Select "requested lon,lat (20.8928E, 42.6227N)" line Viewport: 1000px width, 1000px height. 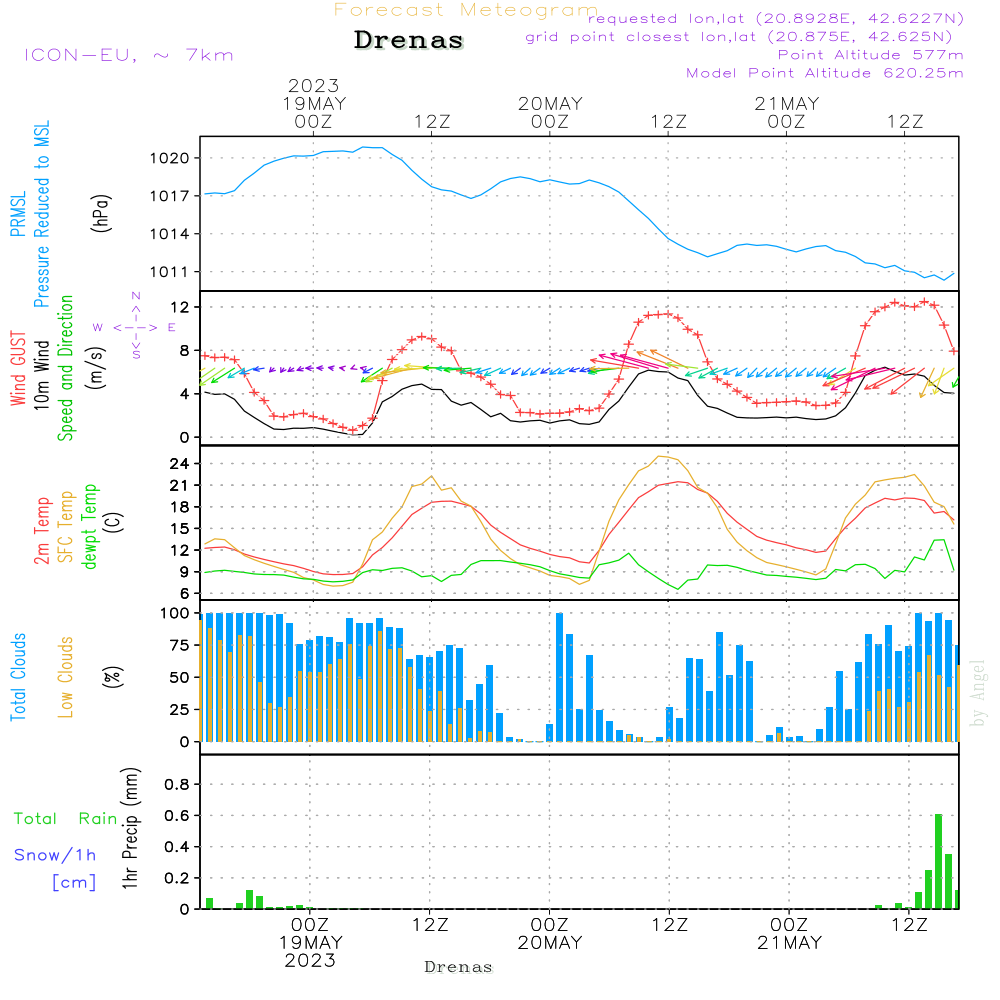pyautogui.click(x=776, y=19)
